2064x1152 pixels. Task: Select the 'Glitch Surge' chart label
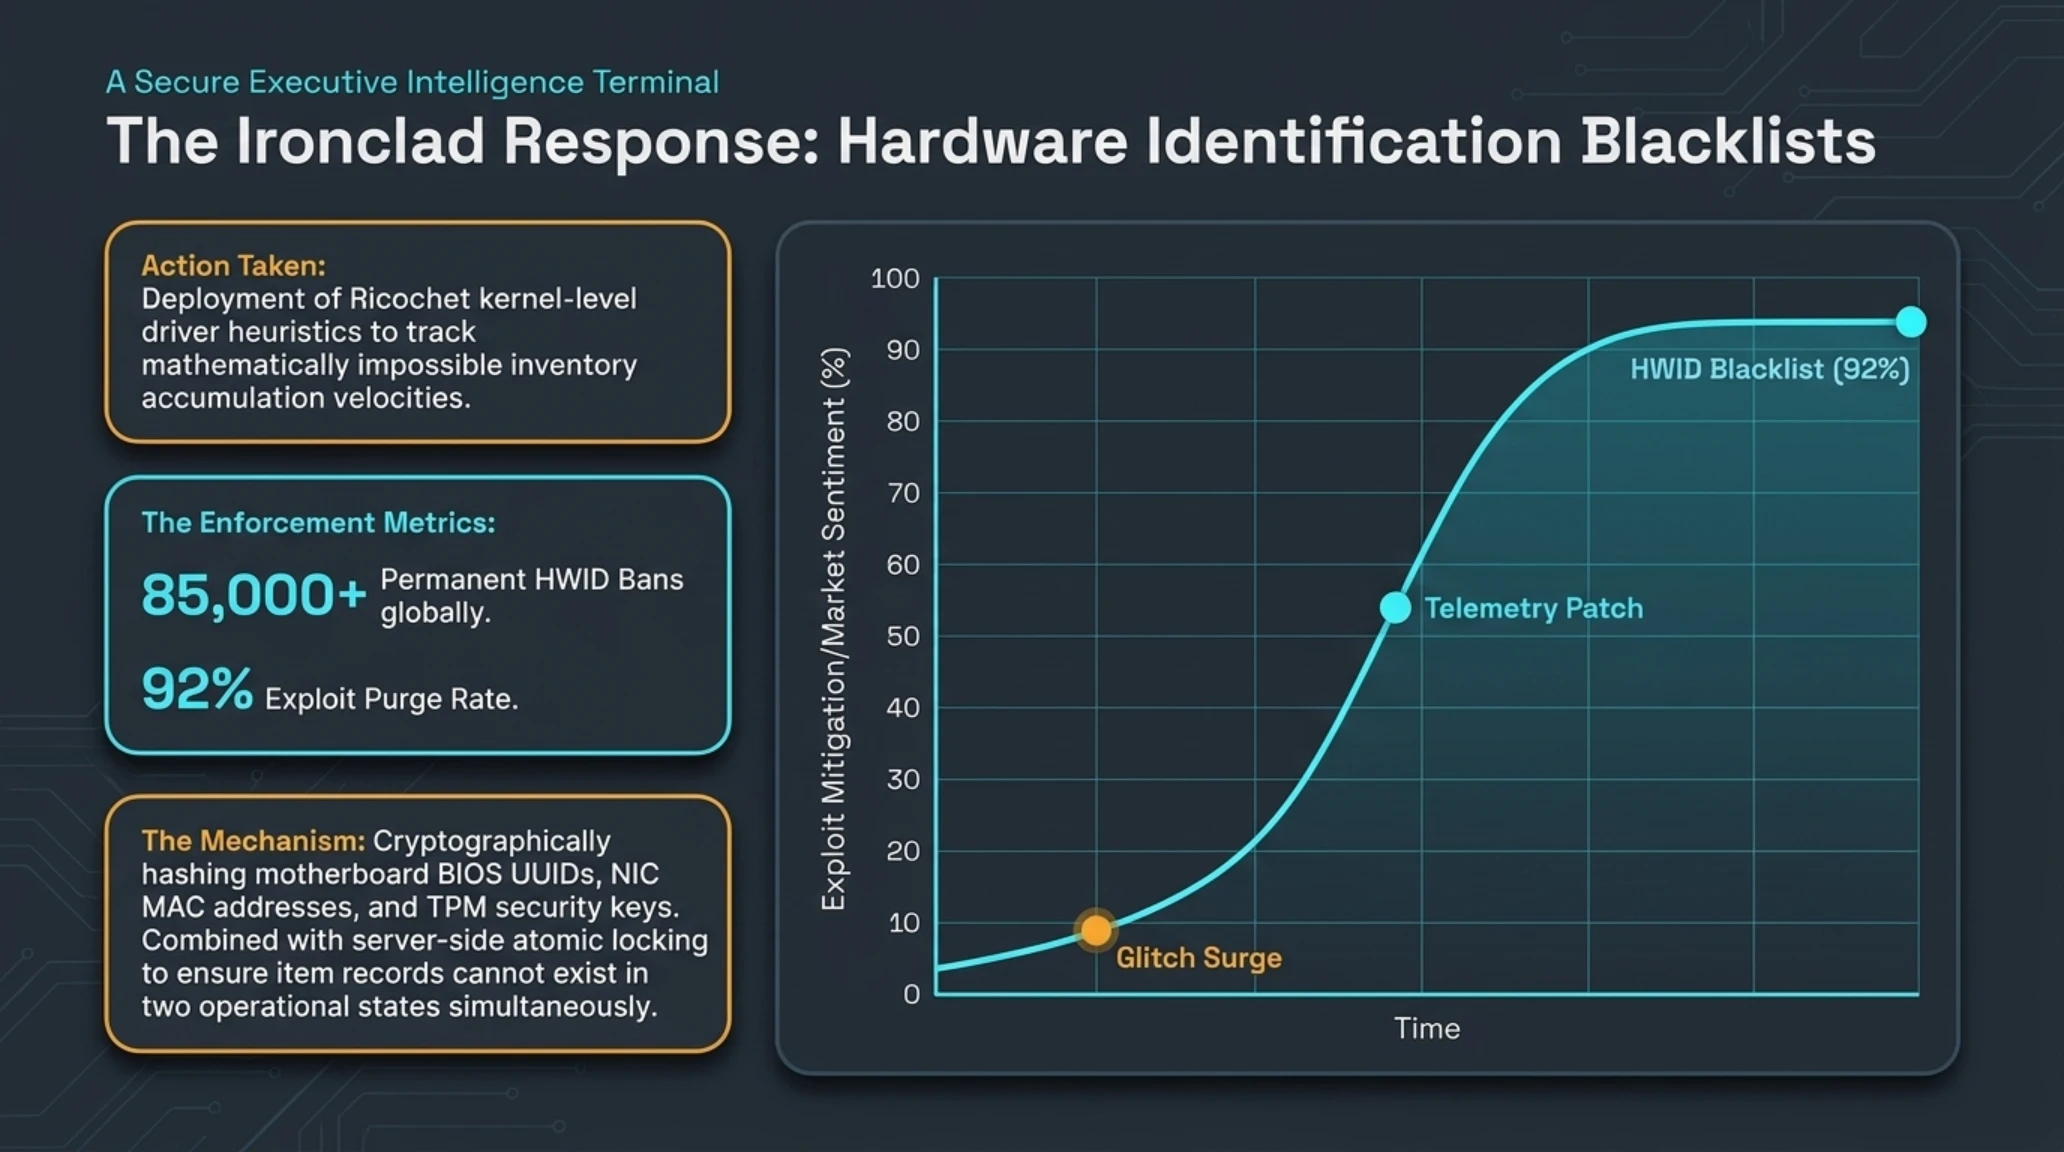tap(1198, 958)
